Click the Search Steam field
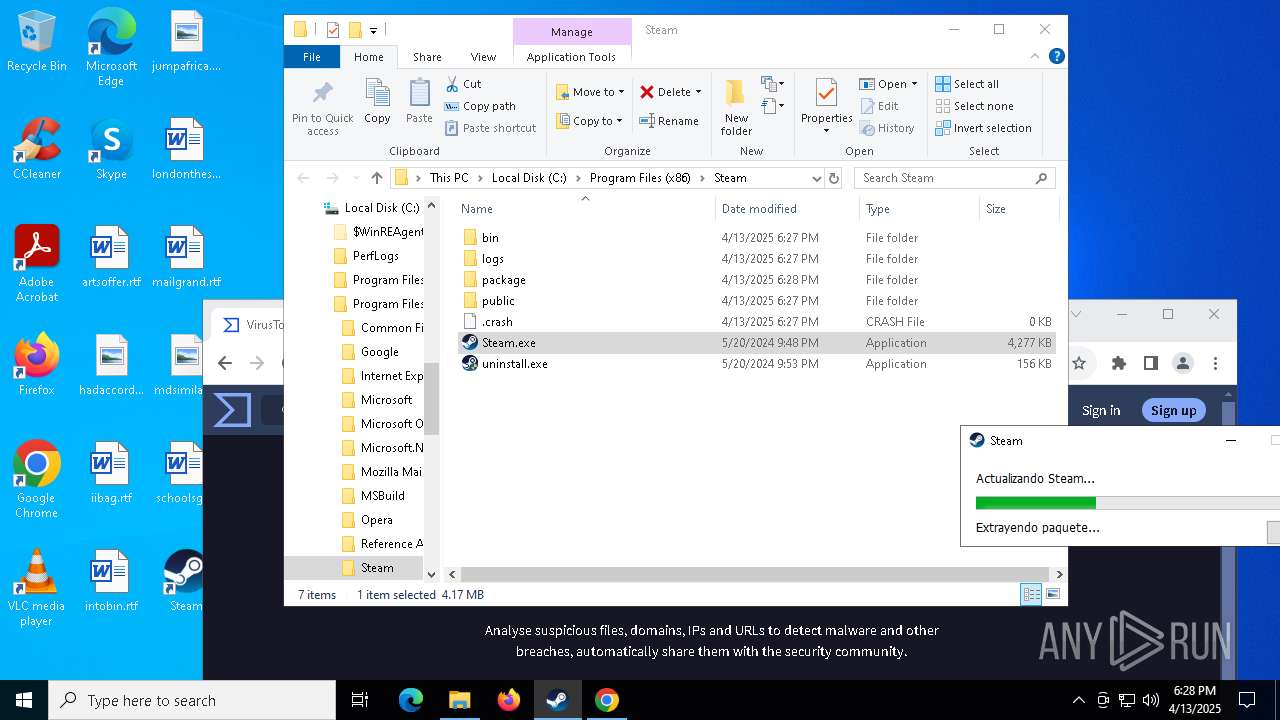 coord(954,178)
